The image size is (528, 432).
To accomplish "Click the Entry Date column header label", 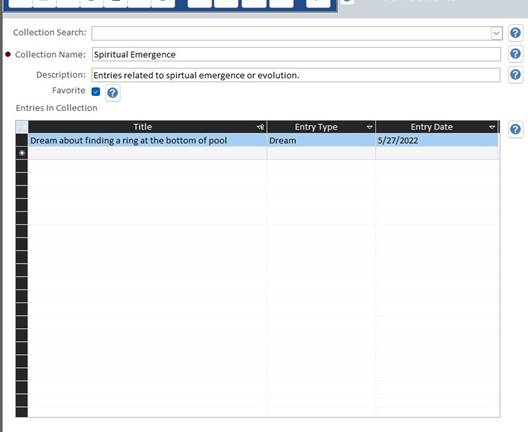I will 431,127.
